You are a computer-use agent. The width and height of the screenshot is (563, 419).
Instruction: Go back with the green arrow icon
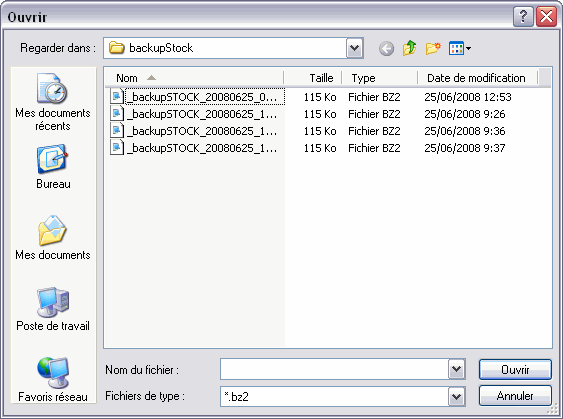click(x=386, y=48)
